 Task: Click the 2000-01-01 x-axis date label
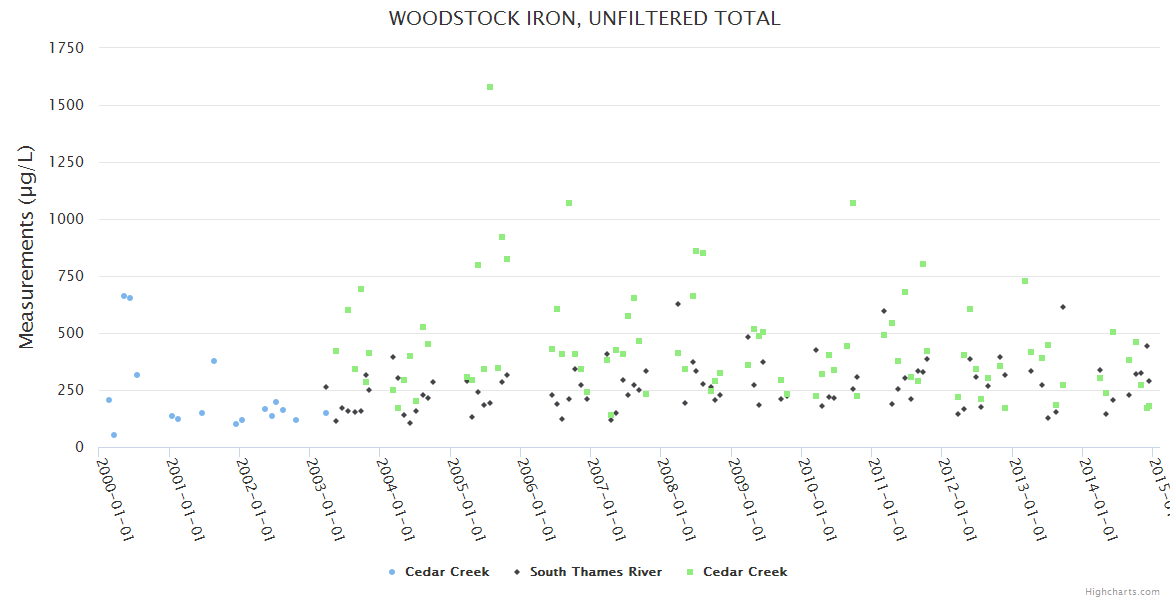[x=116, y=485]
